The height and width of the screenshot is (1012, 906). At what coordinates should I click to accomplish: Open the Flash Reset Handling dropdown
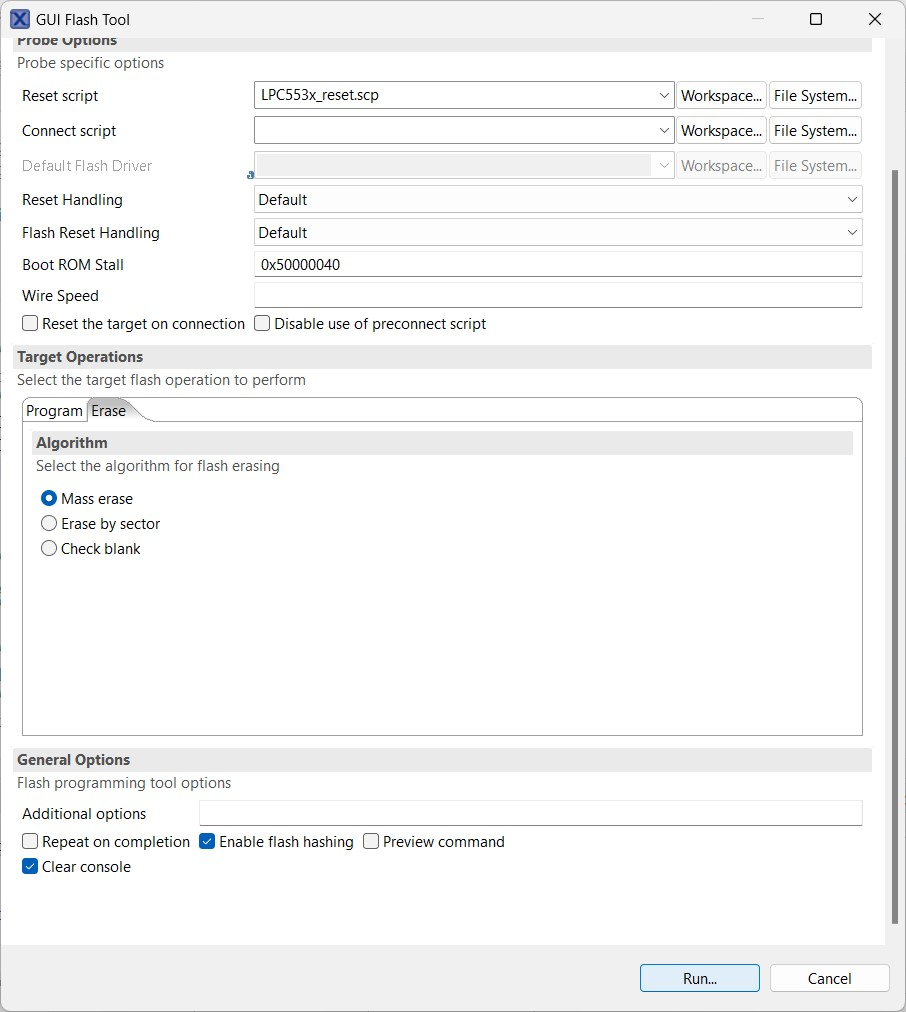coord(852,232)
